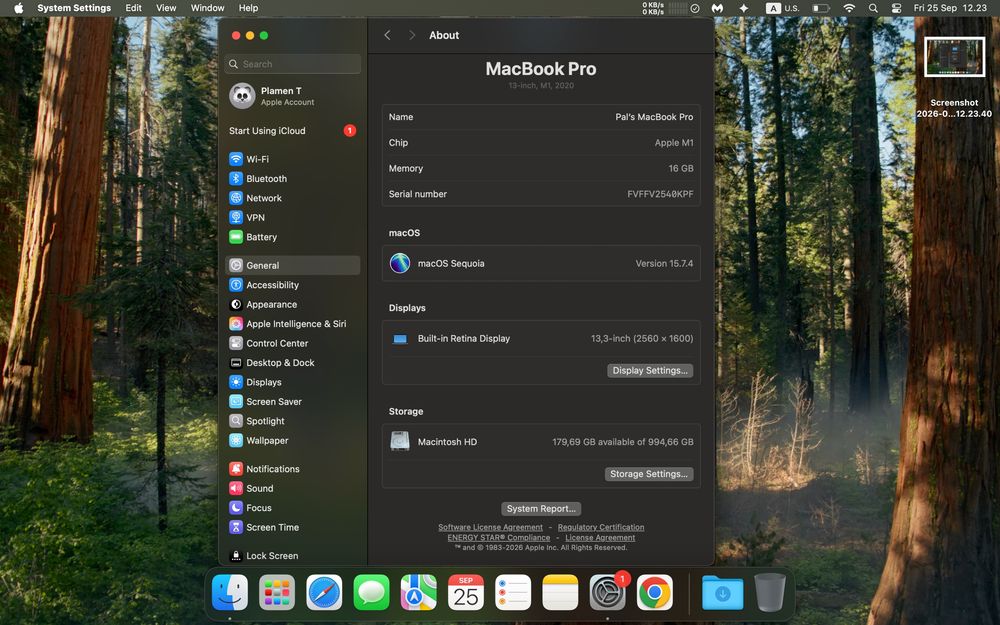Launch Finder from the Dock
This screenshot has height=625, width=1000.
click(x=230, y=592)
